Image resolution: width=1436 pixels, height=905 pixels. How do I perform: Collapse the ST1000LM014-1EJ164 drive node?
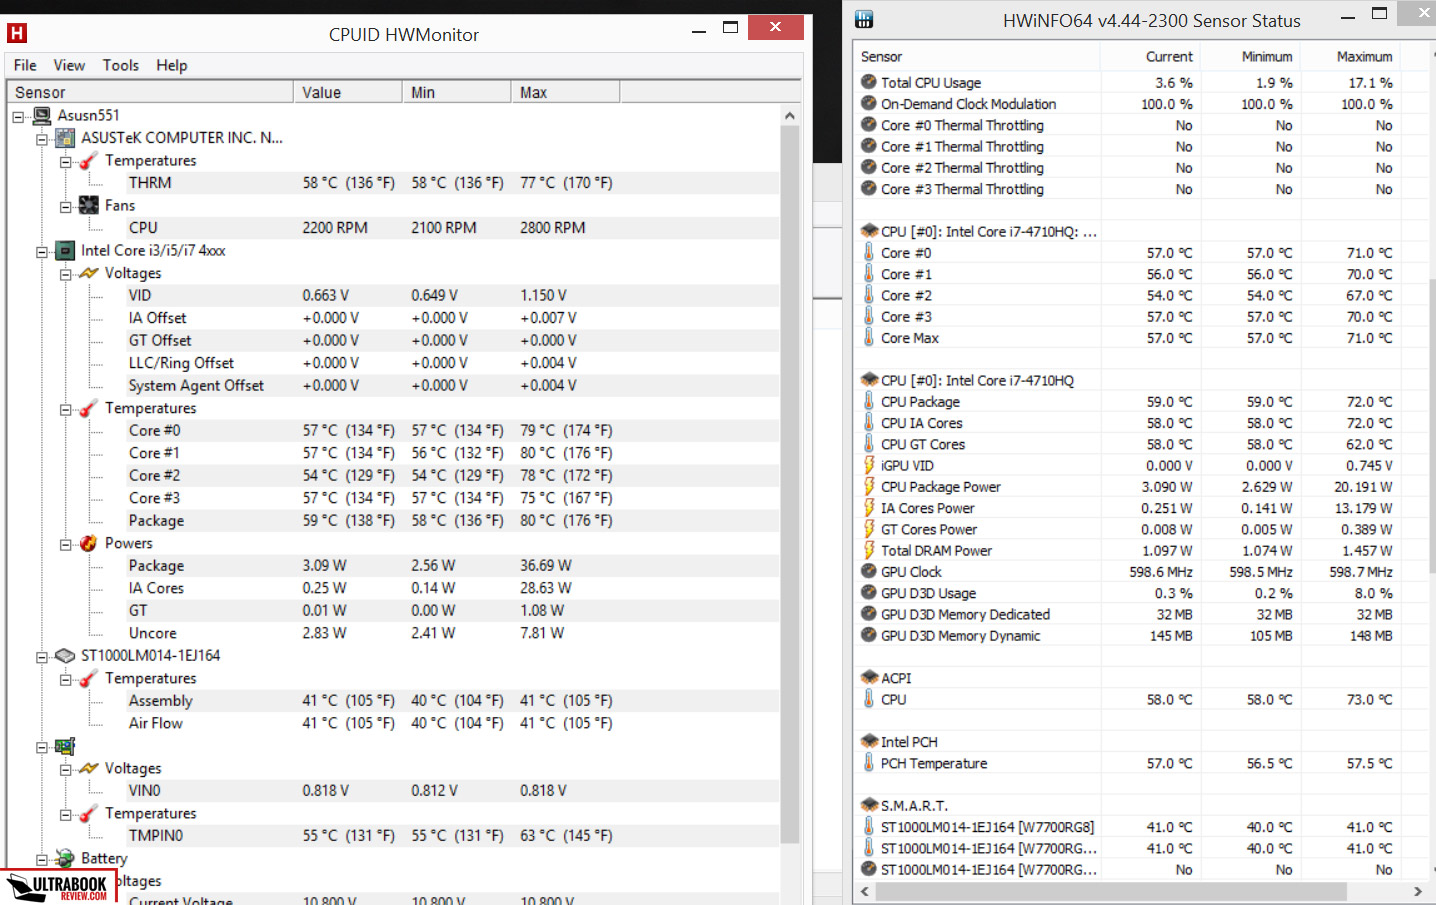coord(42,657)
